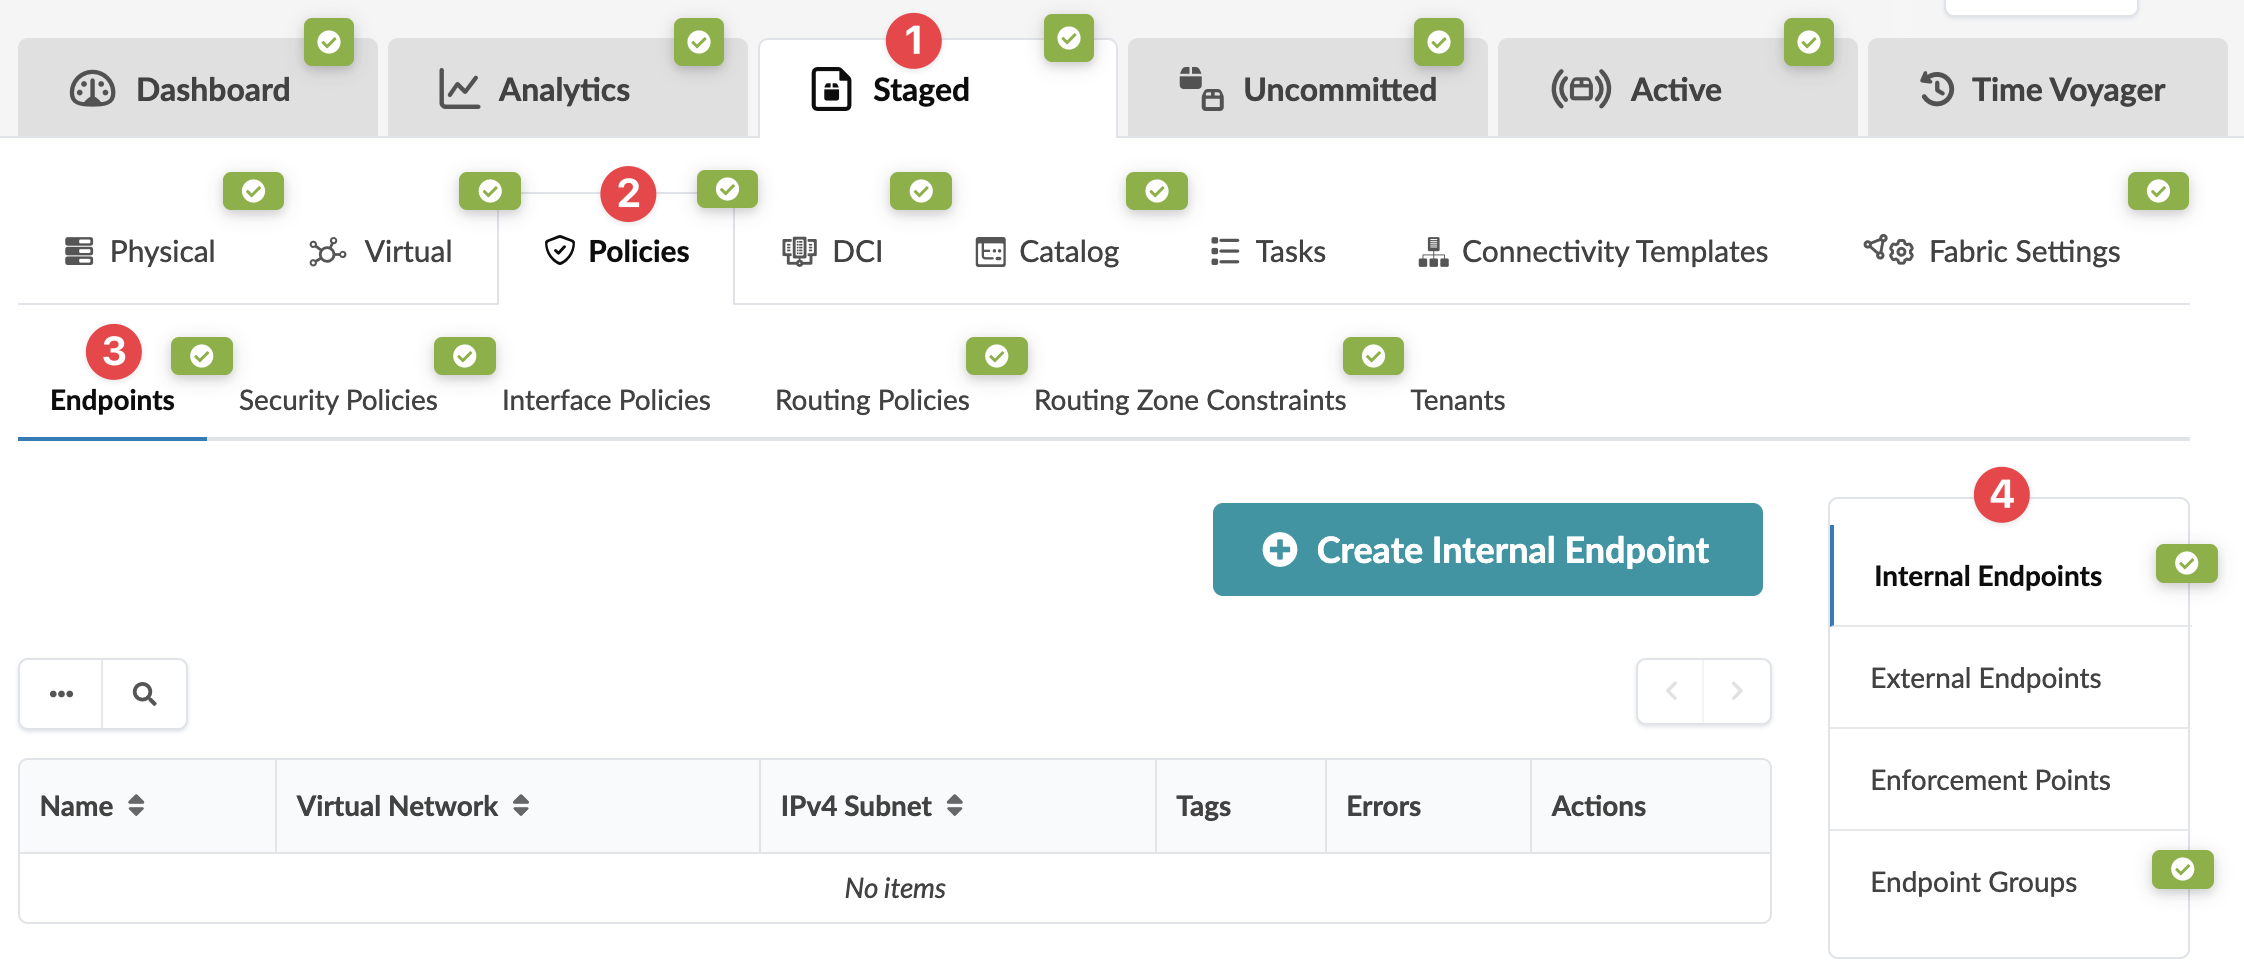Sort by Virtual Network column arrows
This screenshot has width=2244, height=972.
click(x=521, y=806)
